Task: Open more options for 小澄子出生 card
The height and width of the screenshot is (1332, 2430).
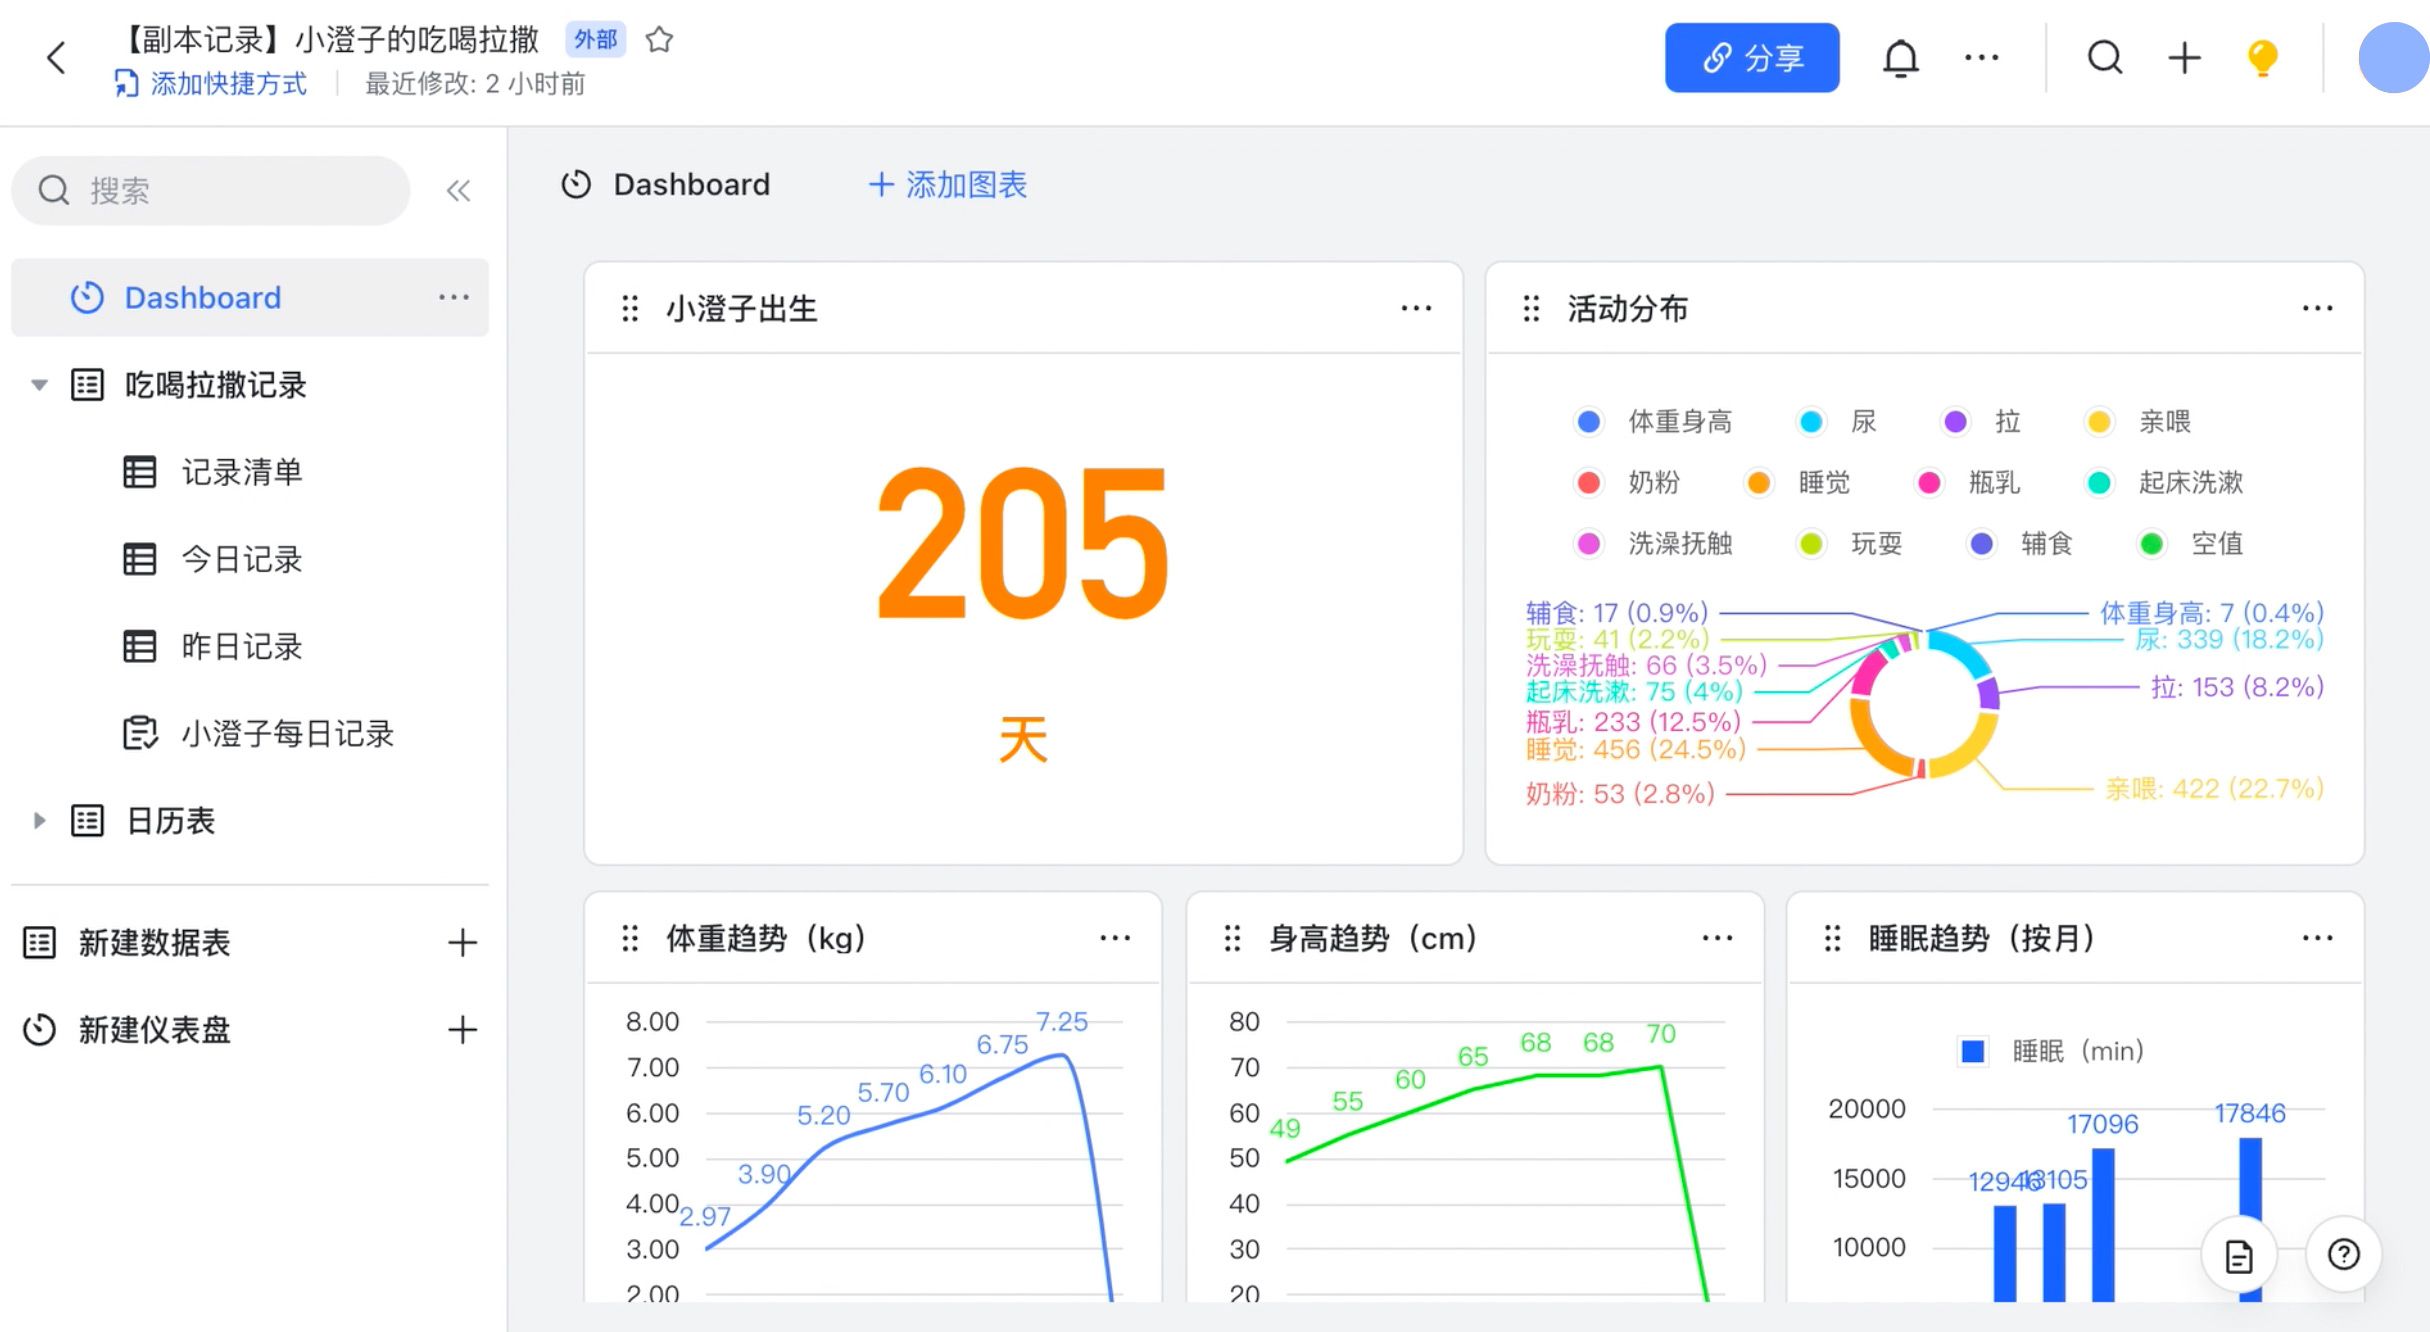Action: [x=1415, y=308]
